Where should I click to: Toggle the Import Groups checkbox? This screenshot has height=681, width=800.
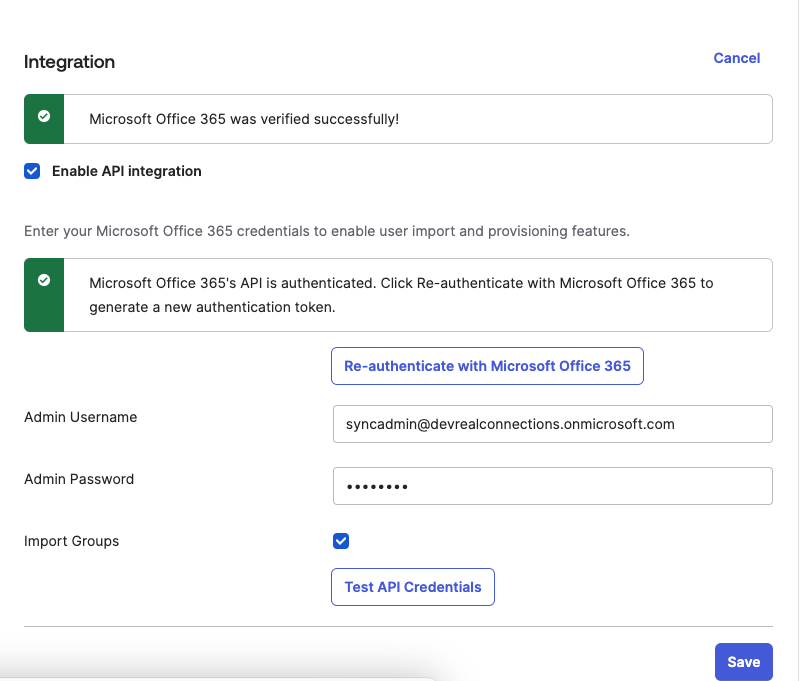click(x=341, y=541)
